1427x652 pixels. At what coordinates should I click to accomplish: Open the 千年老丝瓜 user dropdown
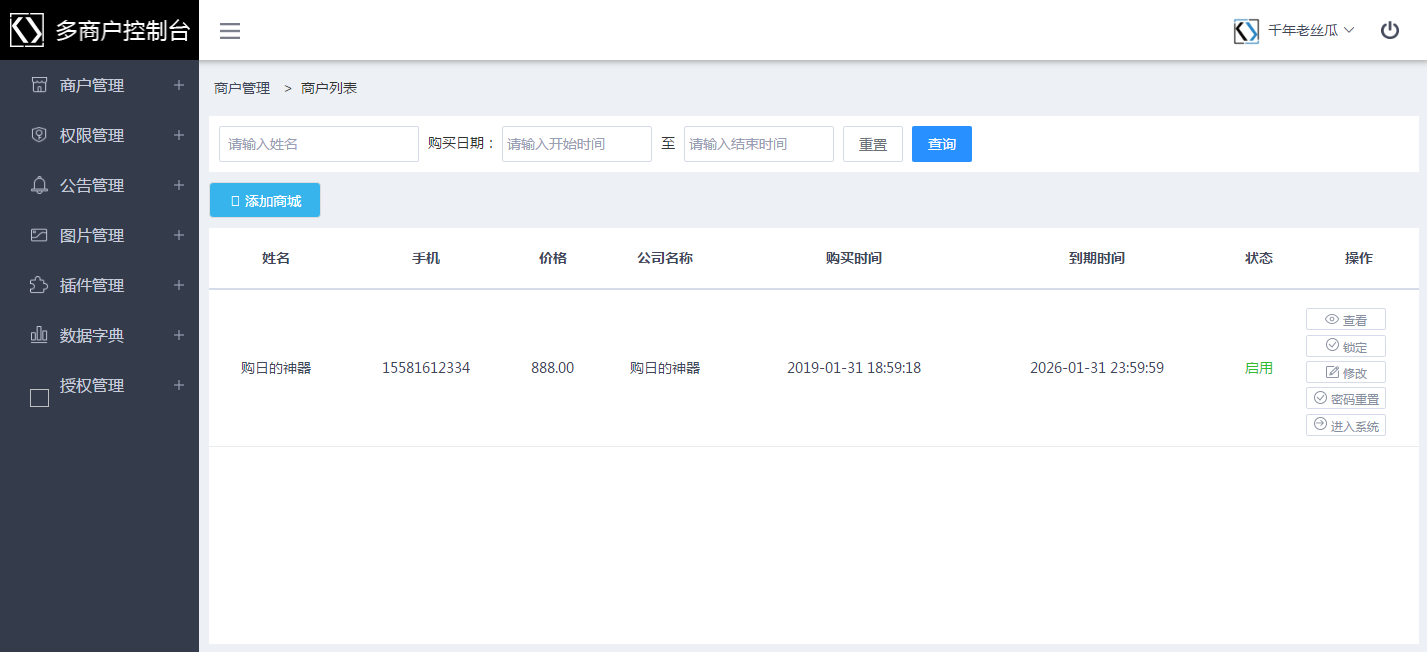[1310, 31]
